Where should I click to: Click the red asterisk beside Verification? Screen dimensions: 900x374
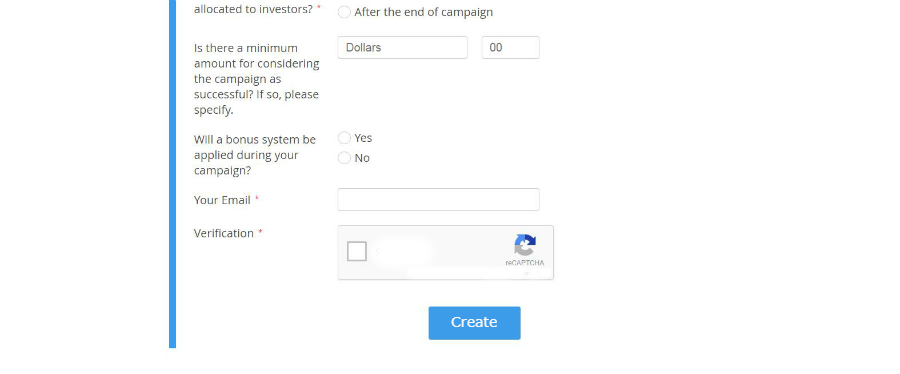(x=260, y=232)
